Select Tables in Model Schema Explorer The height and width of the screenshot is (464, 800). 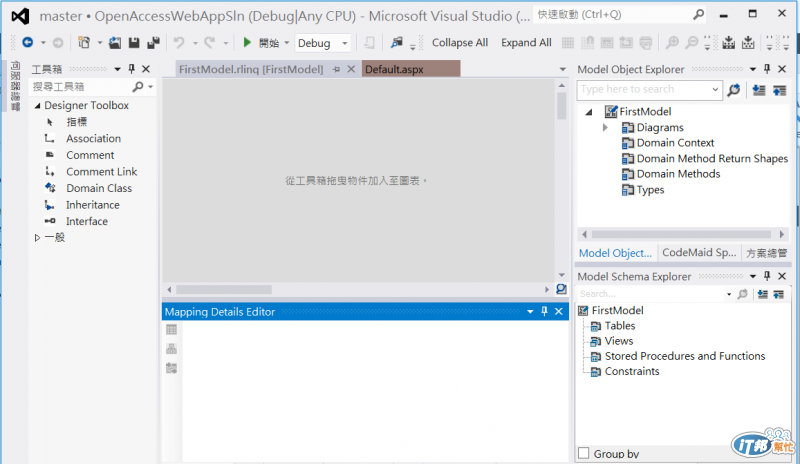tap(620, 326)
